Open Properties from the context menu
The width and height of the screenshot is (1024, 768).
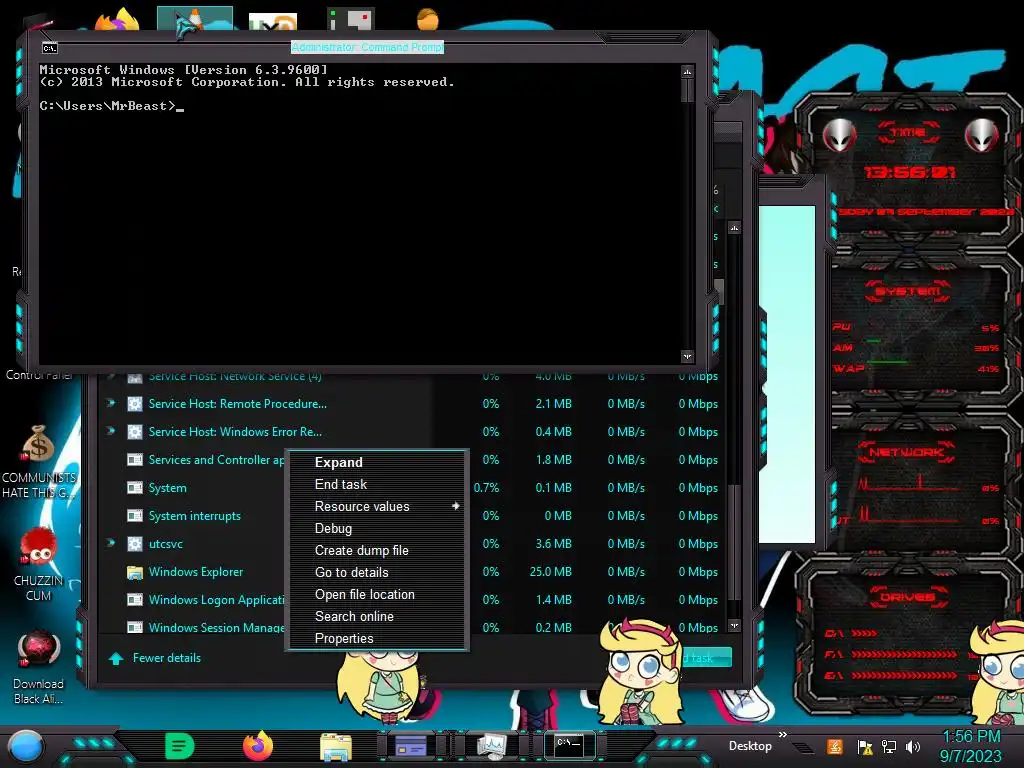point(344,639)
